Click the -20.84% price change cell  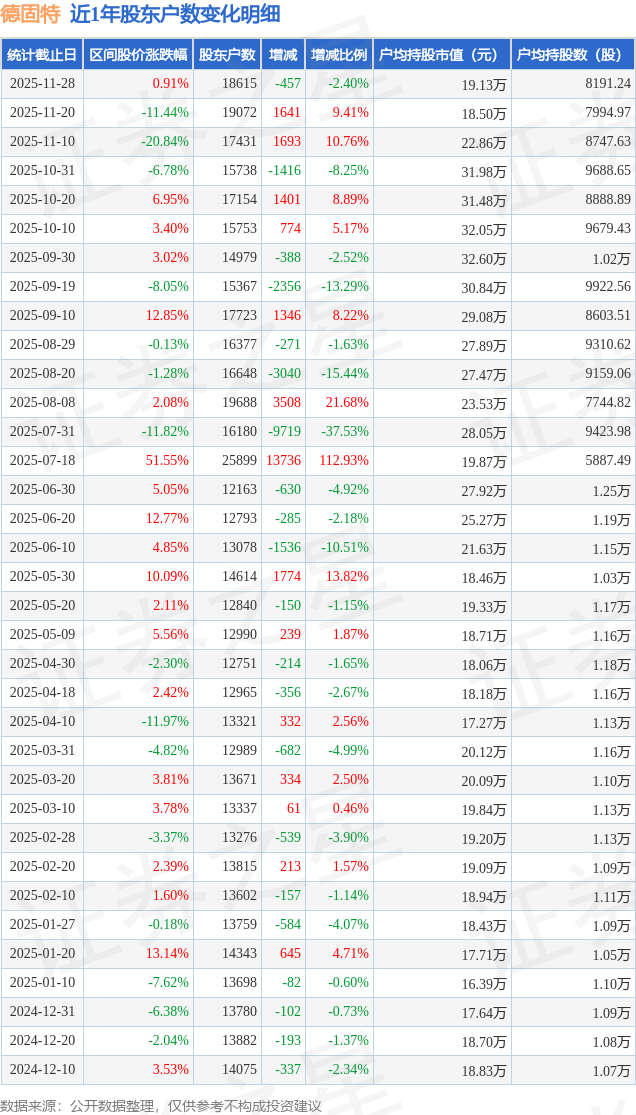click(x=164, y=142)
